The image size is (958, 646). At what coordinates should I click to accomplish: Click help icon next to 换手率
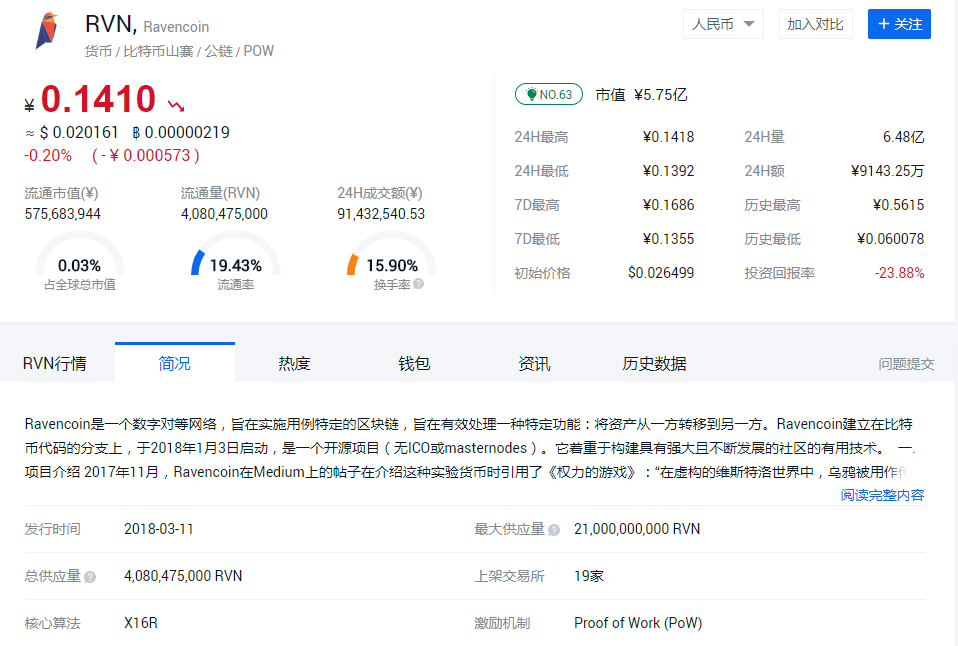(419, 284)
